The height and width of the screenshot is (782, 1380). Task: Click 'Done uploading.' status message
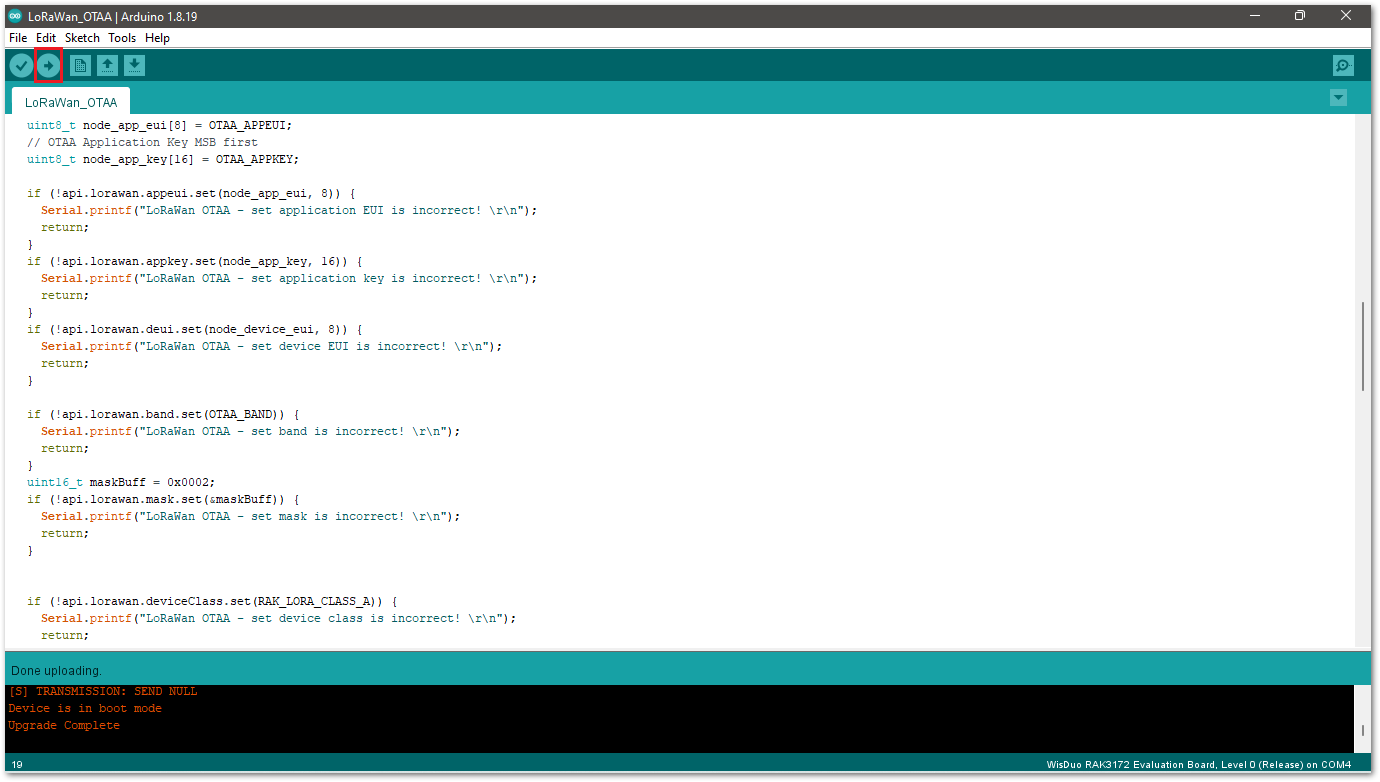click(x=56, y=670)
